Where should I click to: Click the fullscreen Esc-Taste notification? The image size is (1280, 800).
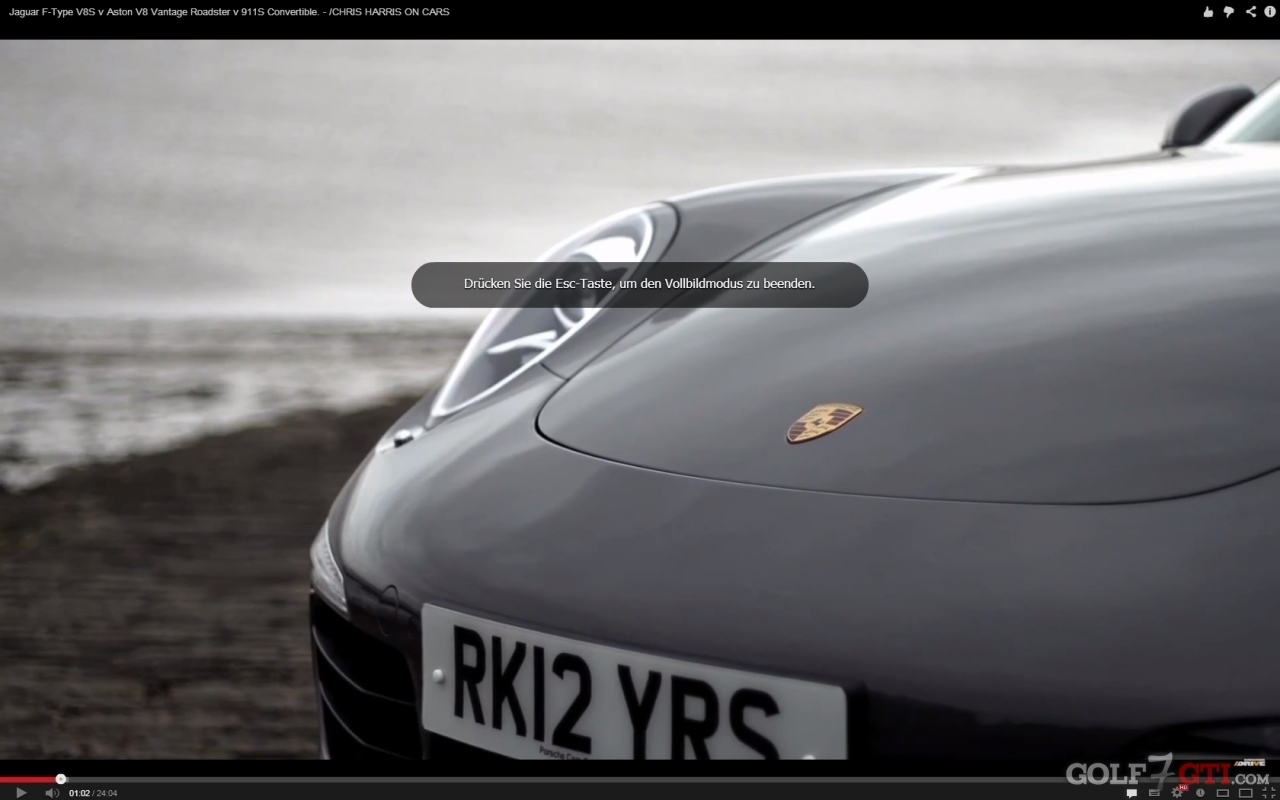639,284
